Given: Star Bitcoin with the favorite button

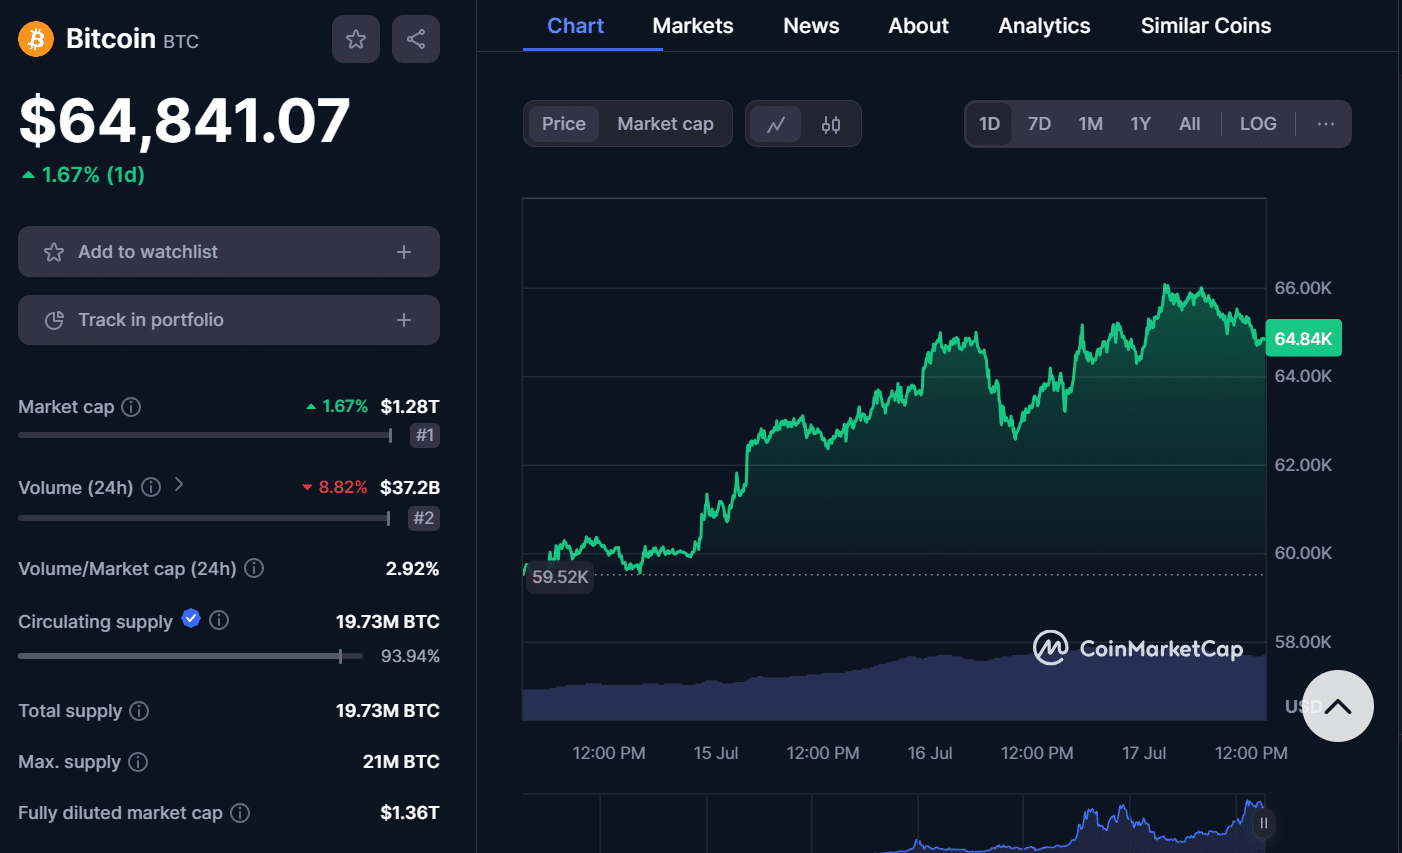Looking at the screenshot, I should 355,39.
